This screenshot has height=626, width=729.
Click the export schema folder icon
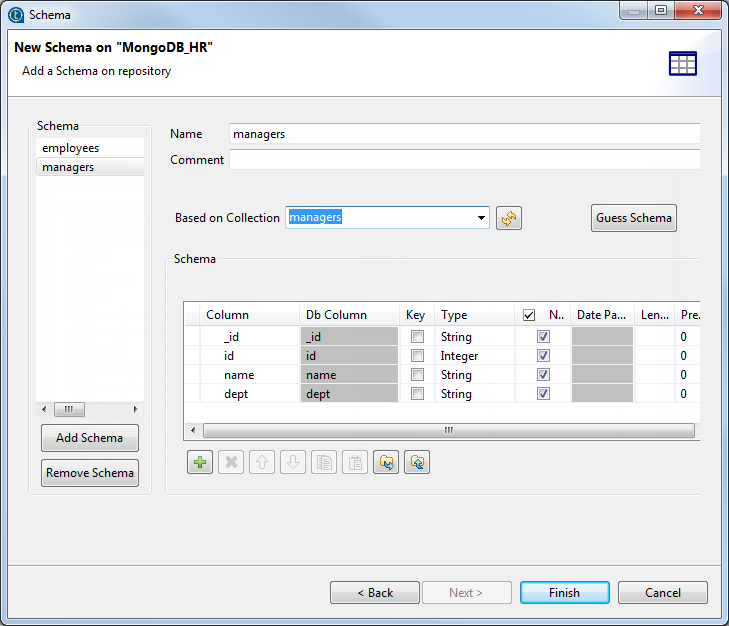click(417, 463)
